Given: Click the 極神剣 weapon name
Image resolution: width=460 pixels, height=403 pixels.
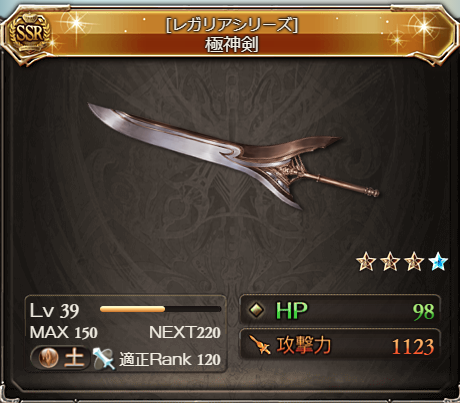Looking at the screenshot, I should click(x=232, y=45).
